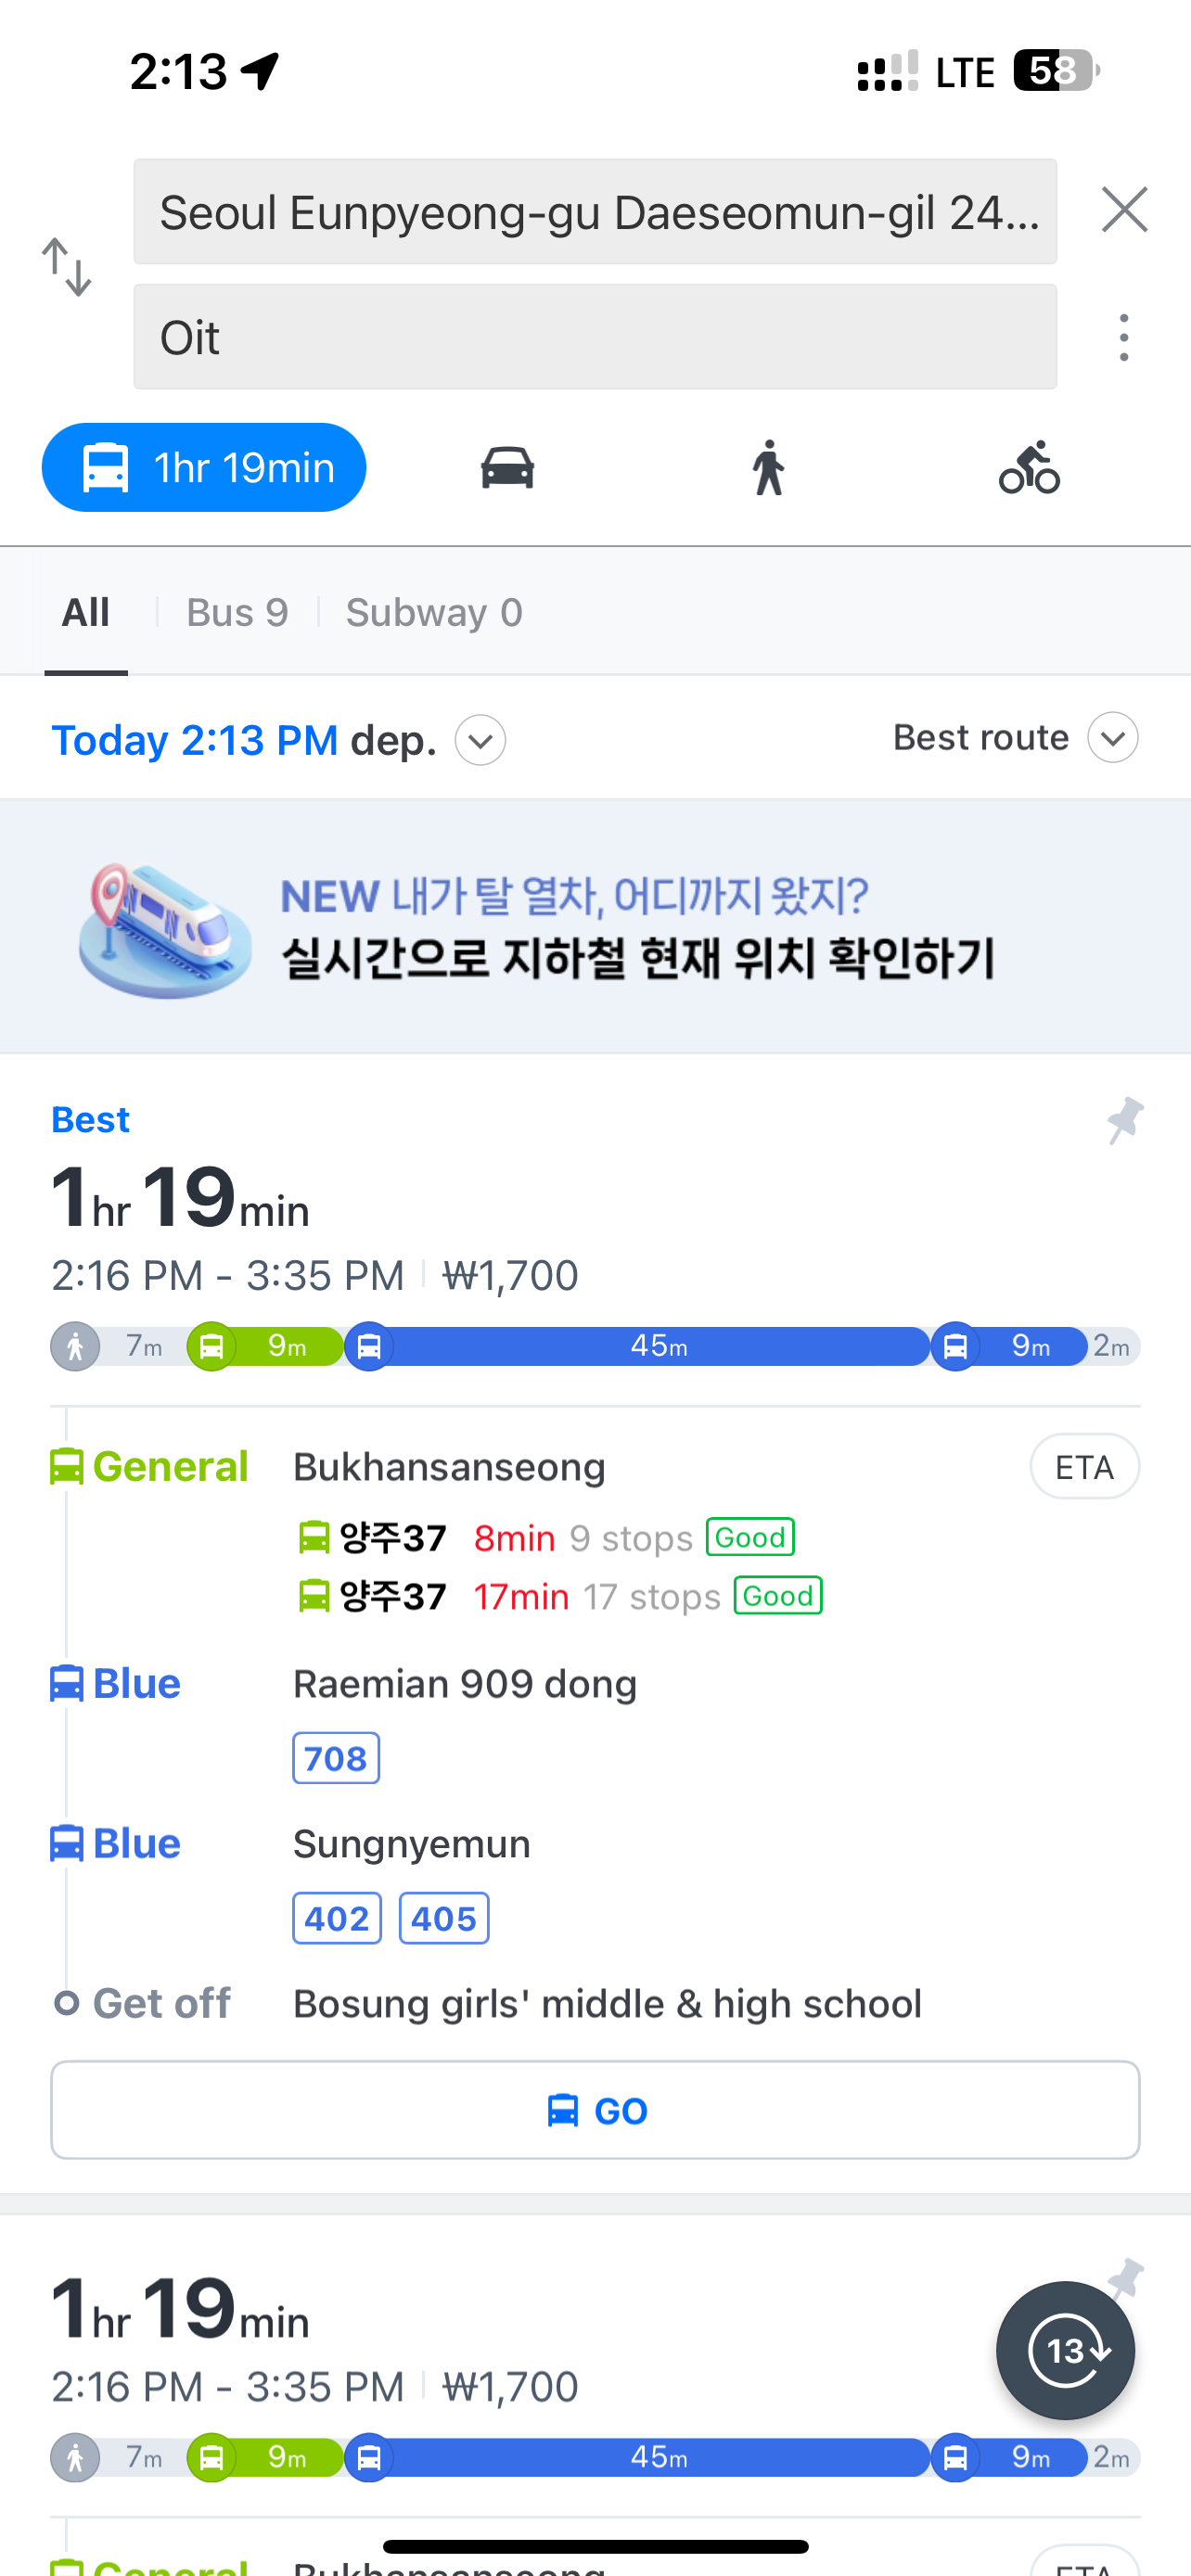
Task: Open the Best route sort dropdown
Action: [1112, 738]
